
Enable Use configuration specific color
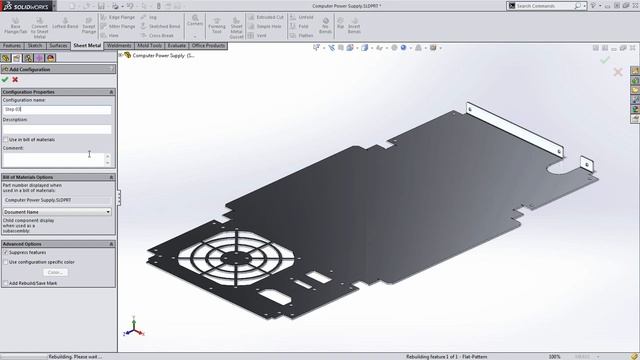[x=6, y=262]
